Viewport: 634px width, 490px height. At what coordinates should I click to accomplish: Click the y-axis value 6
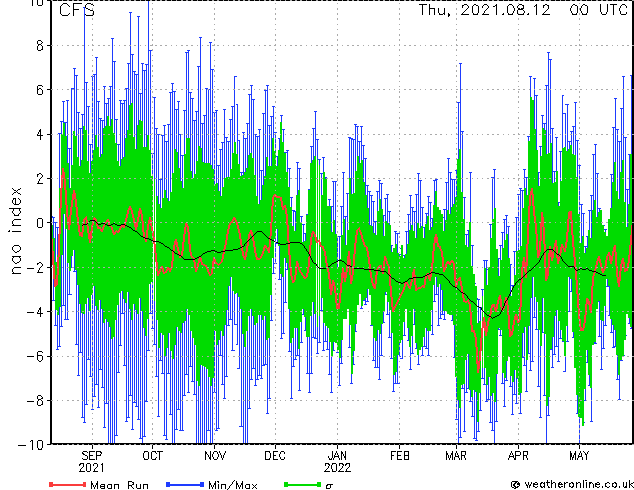[40, 90]
